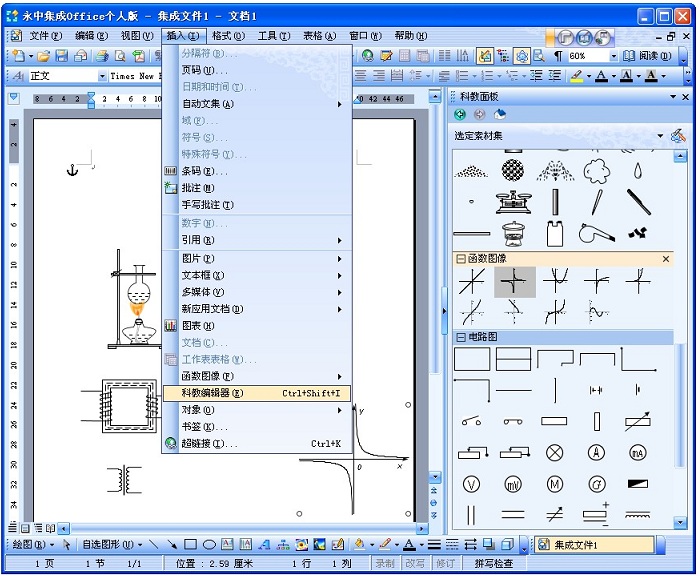Close the 函数图像 section with X
700x576 pixels.
click(666, 259)
